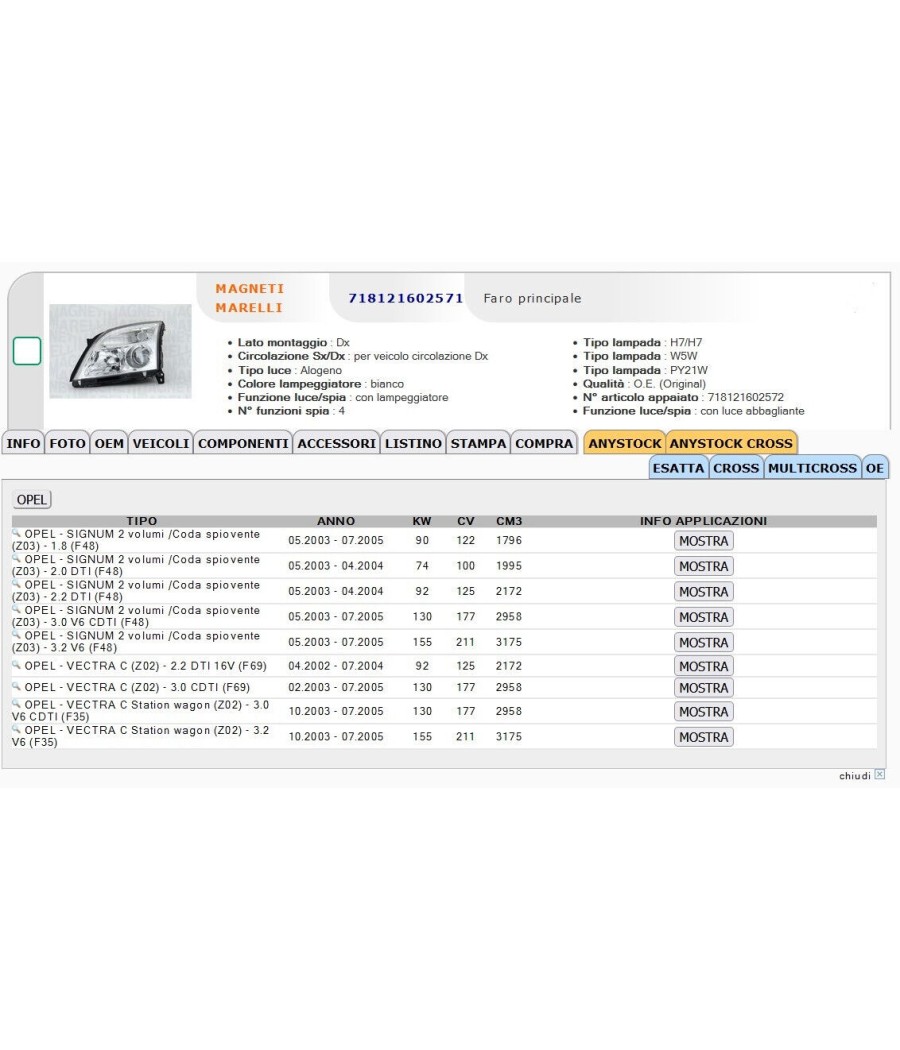Click MOSTRA for Signum 2.0 DTI (F48)
The image size is (900, 1050).
(703, 567)
